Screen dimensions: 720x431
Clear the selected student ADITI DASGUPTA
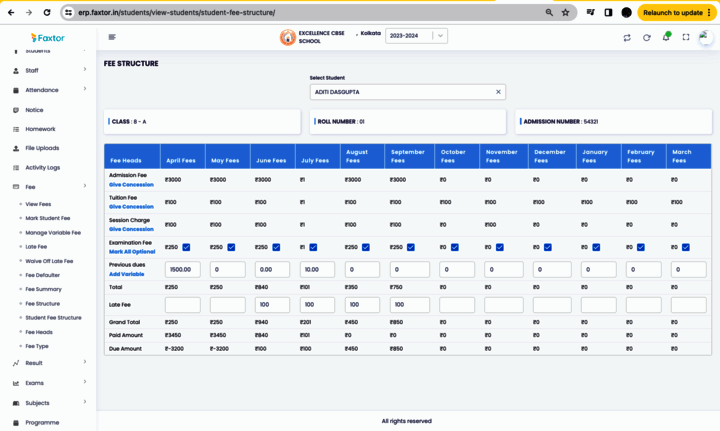498,92
